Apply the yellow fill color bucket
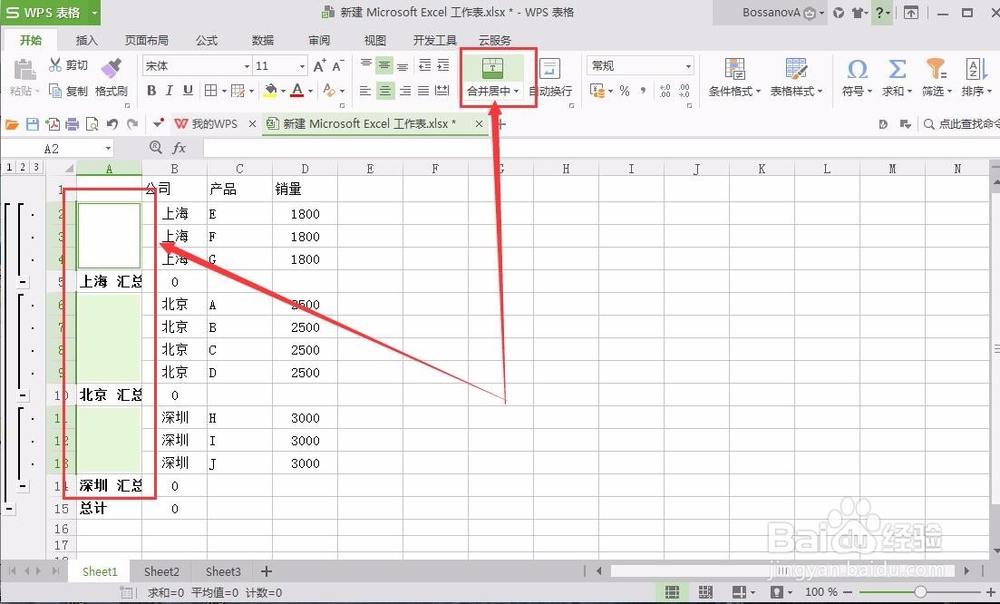1000x604 pixels. tap(270, 91)
